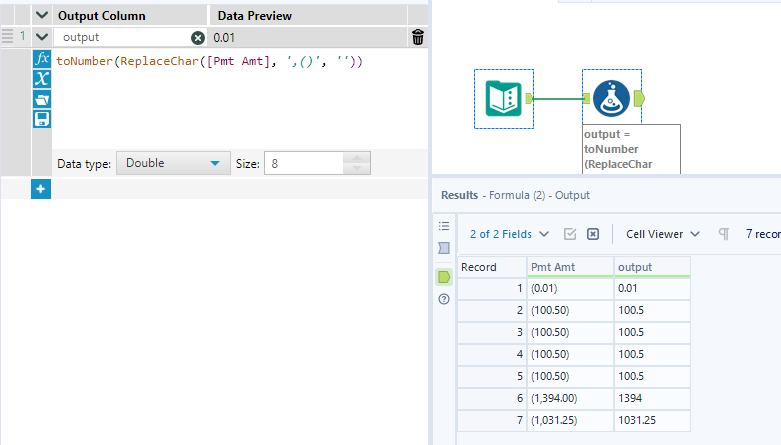Open the Data type Double dropdown
Viewport: 781px width, 445px height.
(x=173, y=163)
